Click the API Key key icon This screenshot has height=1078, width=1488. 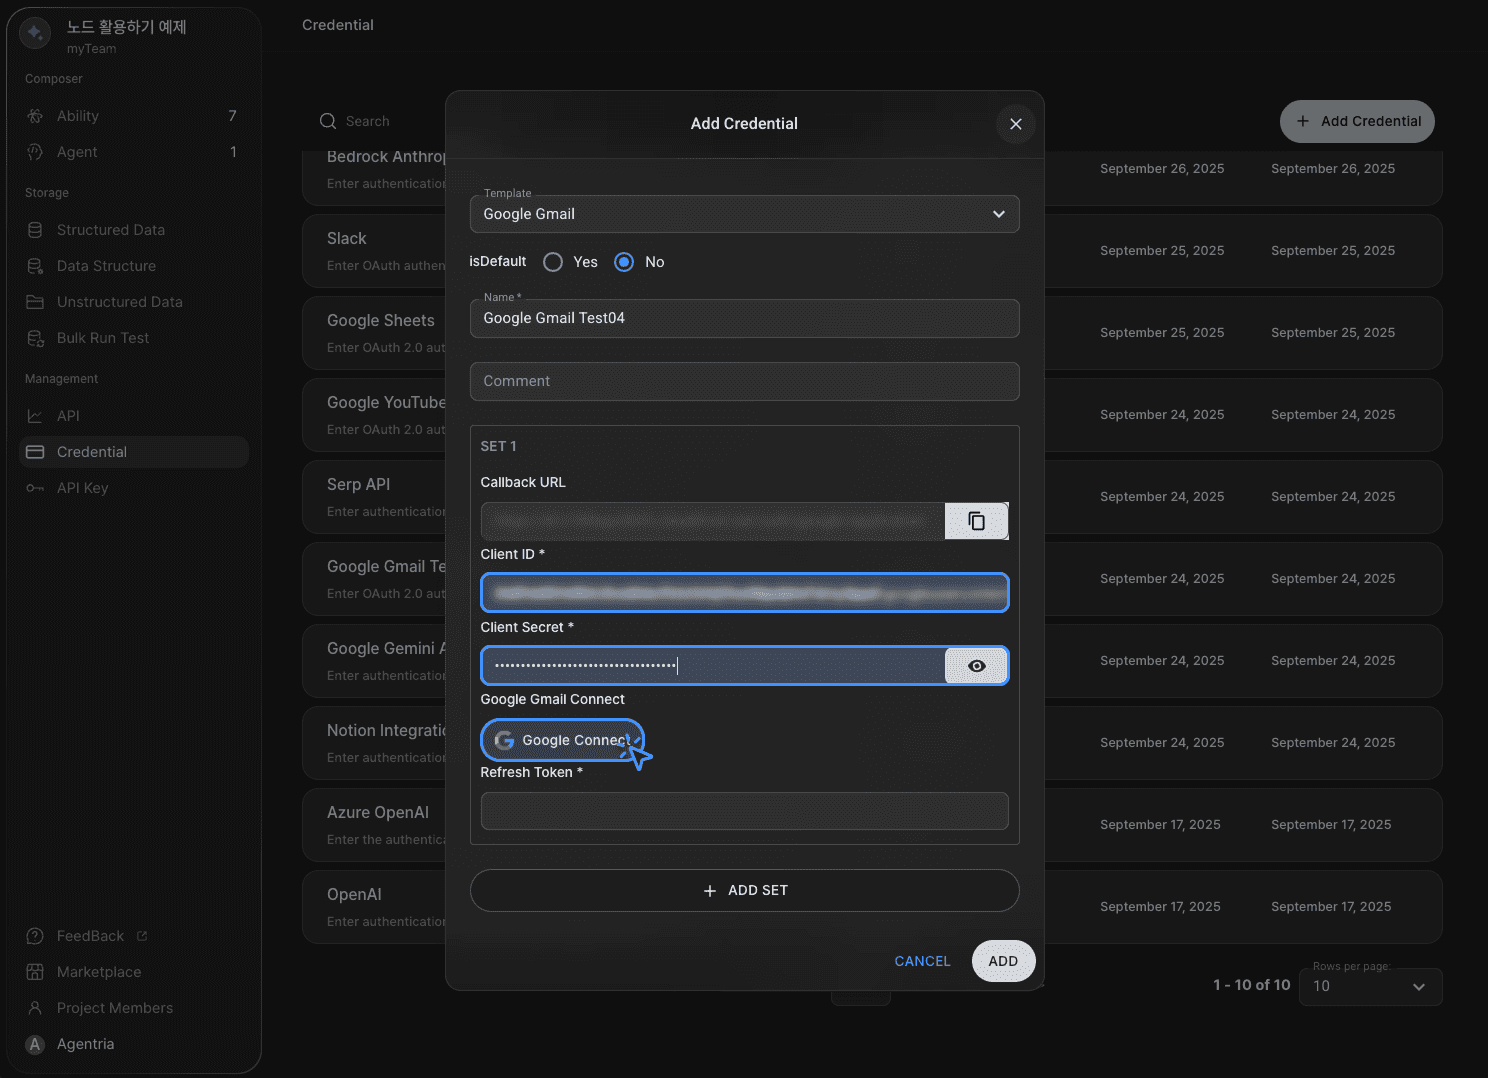click(35, 488)
